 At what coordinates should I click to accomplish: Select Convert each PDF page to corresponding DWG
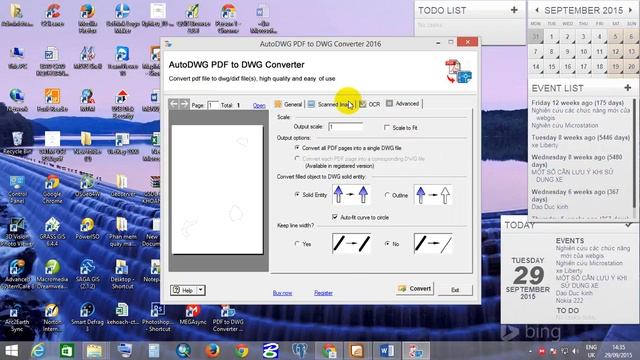297,158
